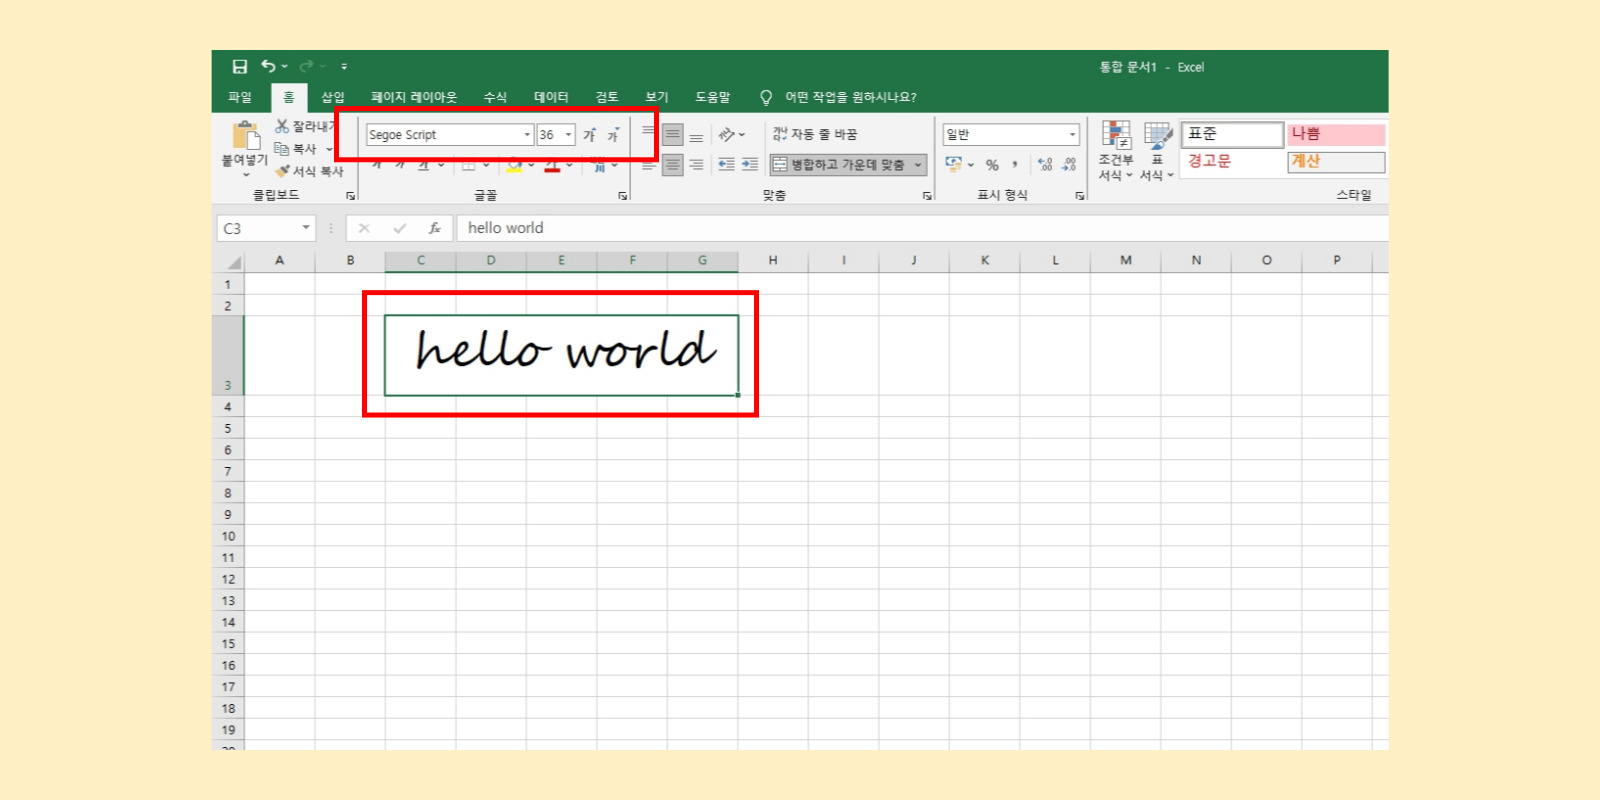Apply the 표준 cell style
The image size is (1600, 800).
[1232, 134]
